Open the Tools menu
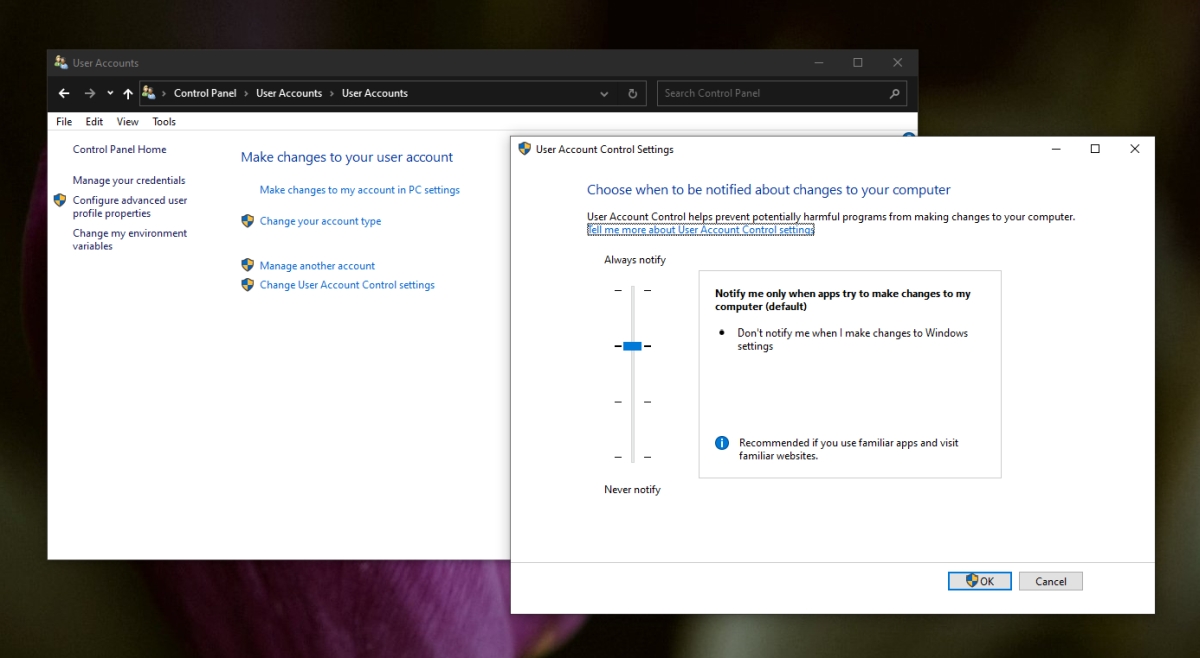The width and height of the screenshot is (1200, 658). (164, 122)
